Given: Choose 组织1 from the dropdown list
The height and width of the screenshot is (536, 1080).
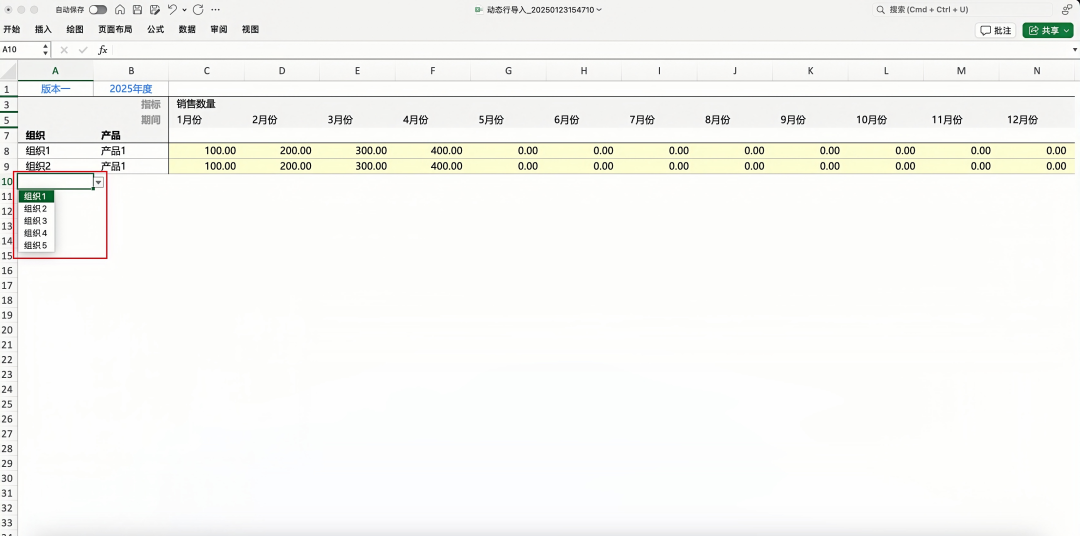Looking at the screenshot, I should coord(36,196).
